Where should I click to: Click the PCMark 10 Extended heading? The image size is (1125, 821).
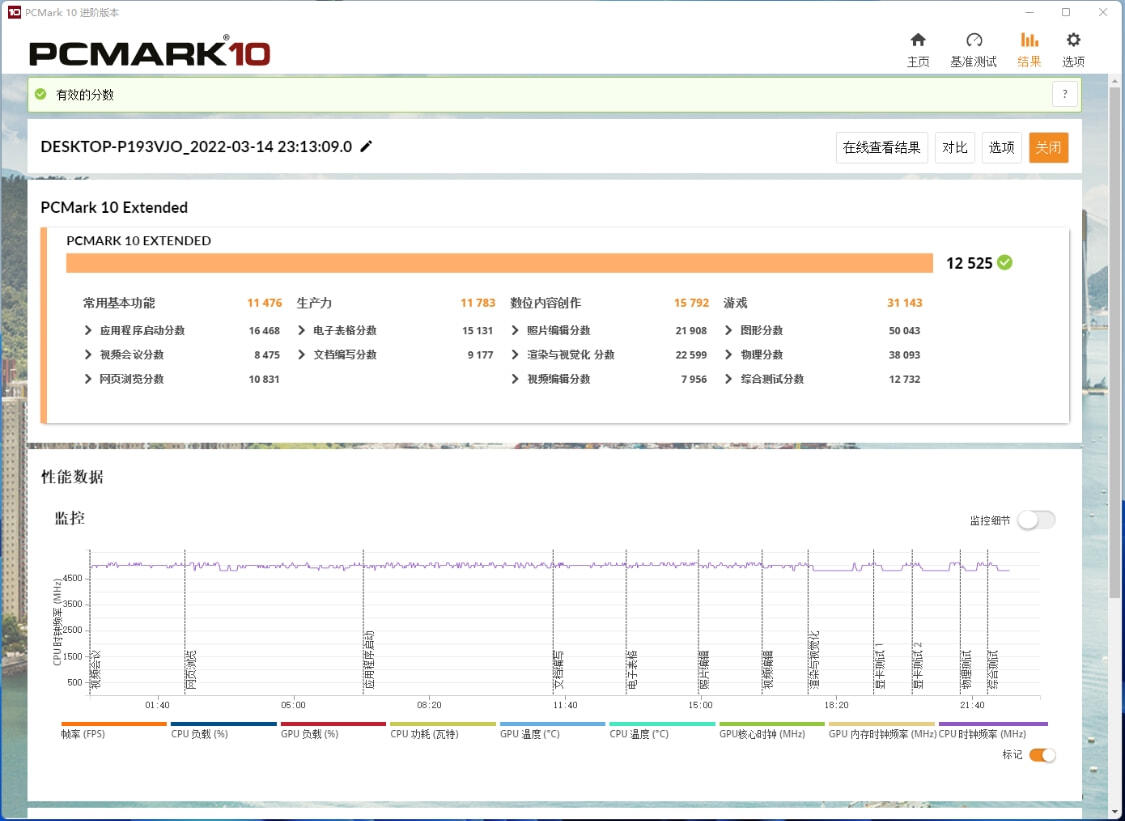coord(114,207)
